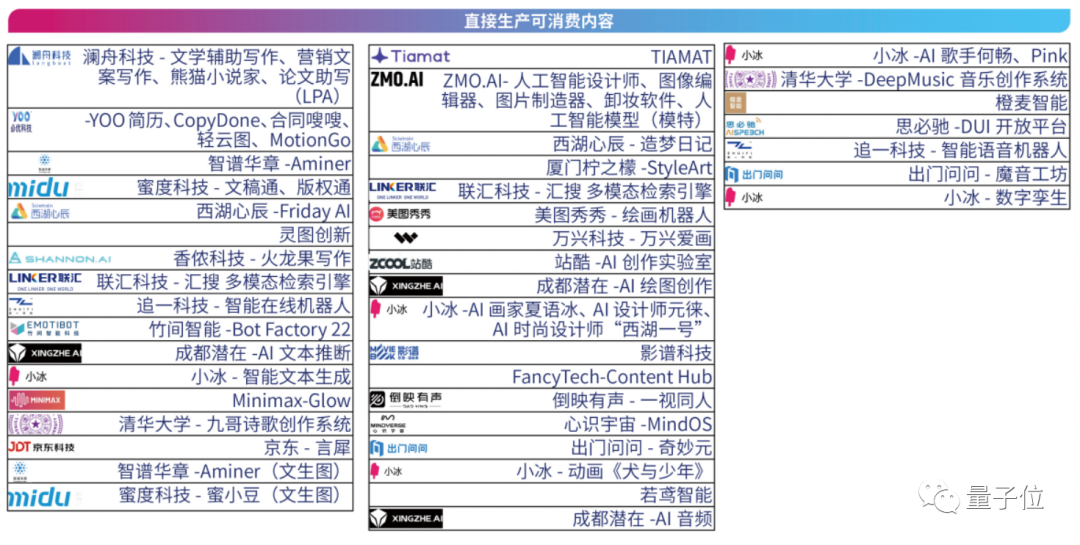Screen dimensions: 1080x545
Task: Click 清华大学 -DeepMusic 音乐创作系统 text
Action: click(924, 79)
